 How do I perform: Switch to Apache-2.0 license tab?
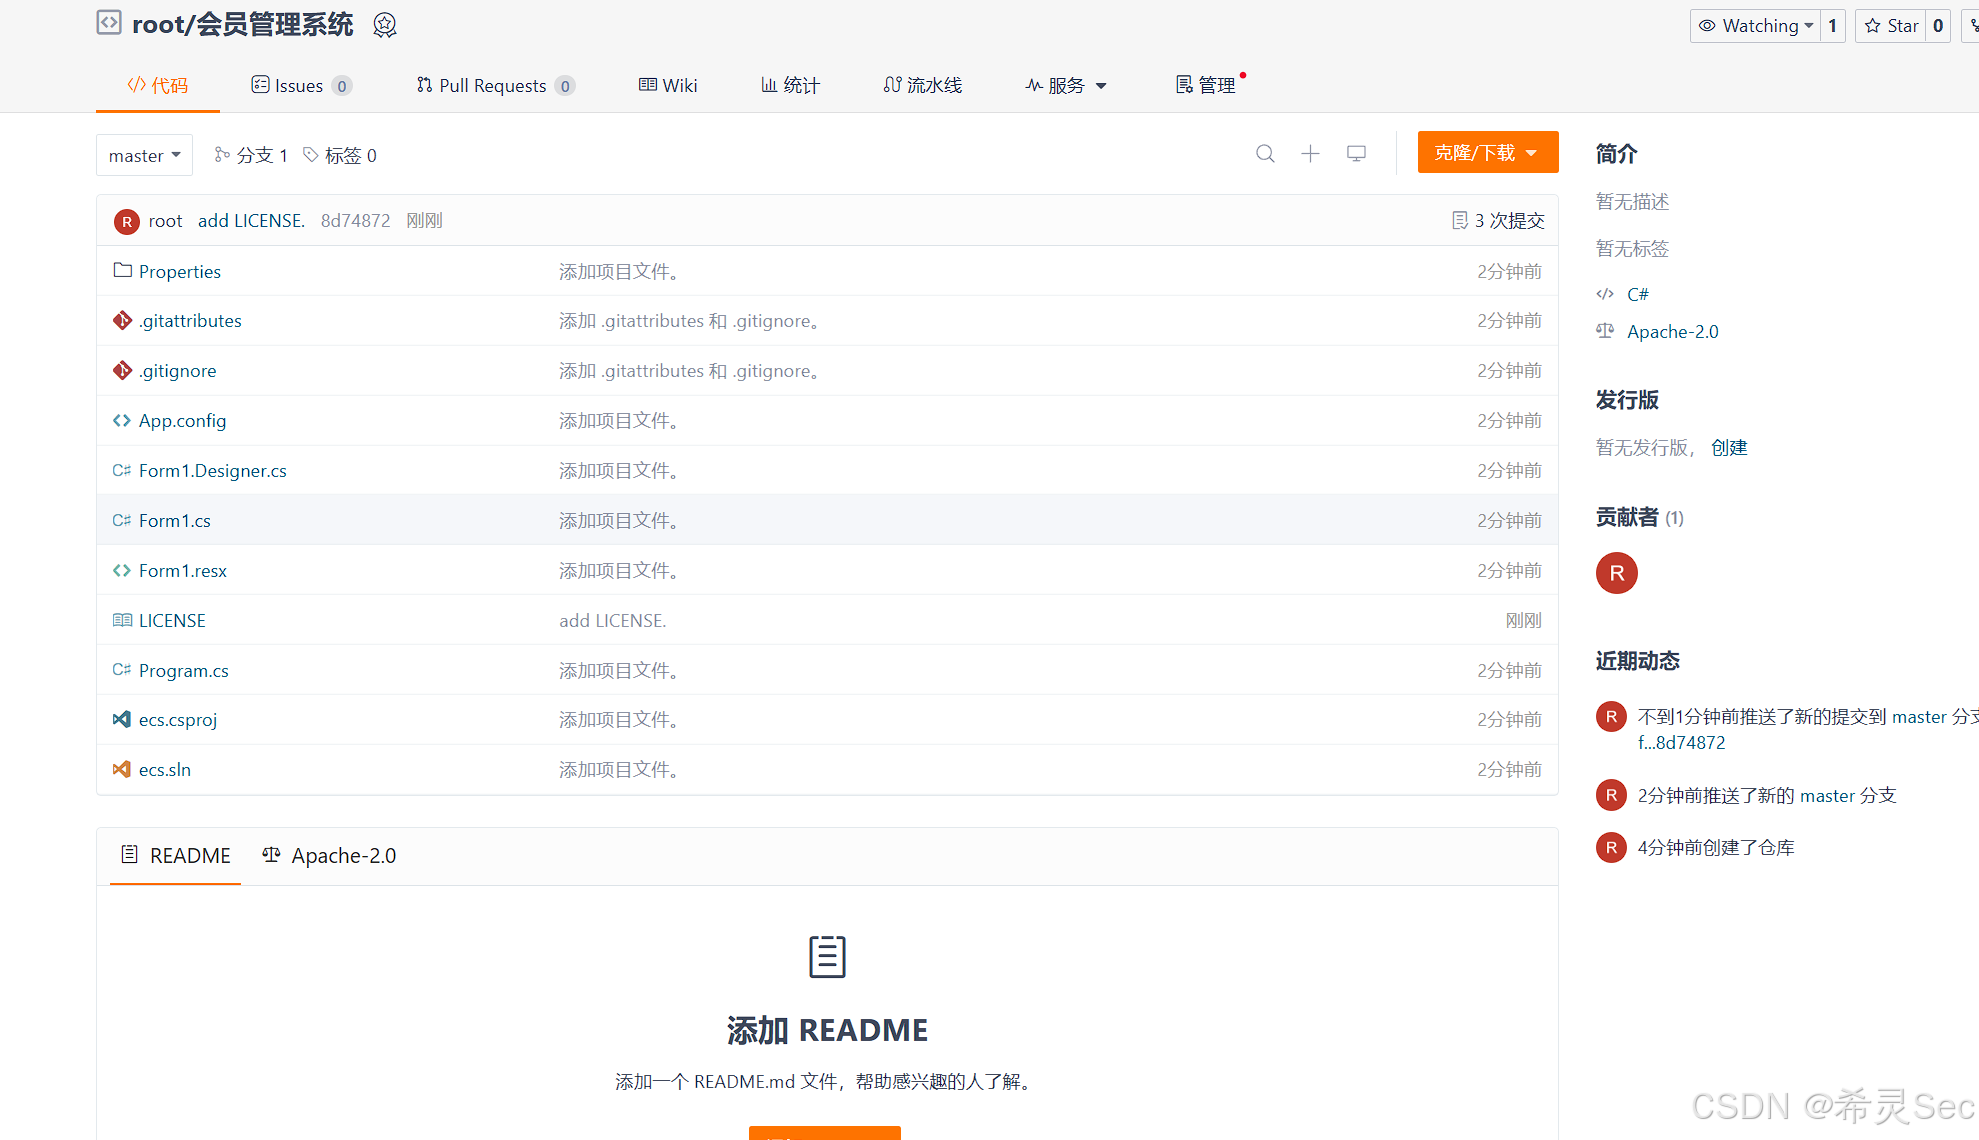click(x=330, y=856)
